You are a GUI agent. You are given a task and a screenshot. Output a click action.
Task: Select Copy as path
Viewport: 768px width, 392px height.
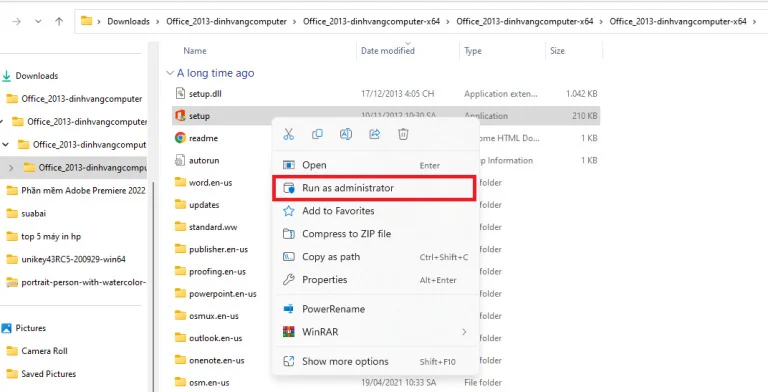375,257
